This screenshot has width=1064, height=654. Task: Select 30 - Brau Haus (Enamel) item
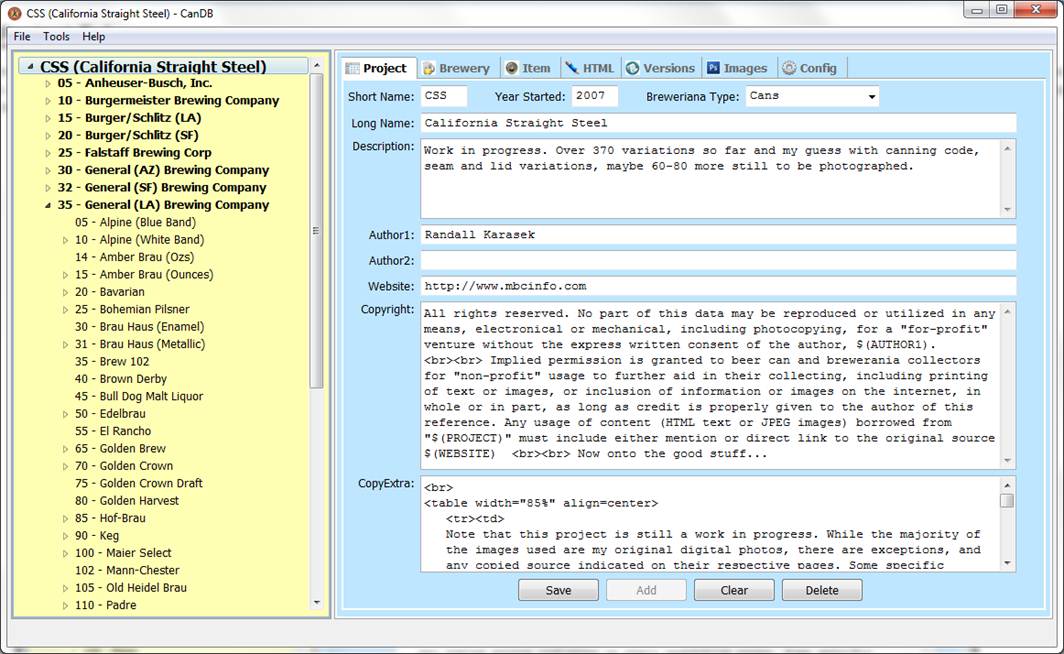point(139,327)
